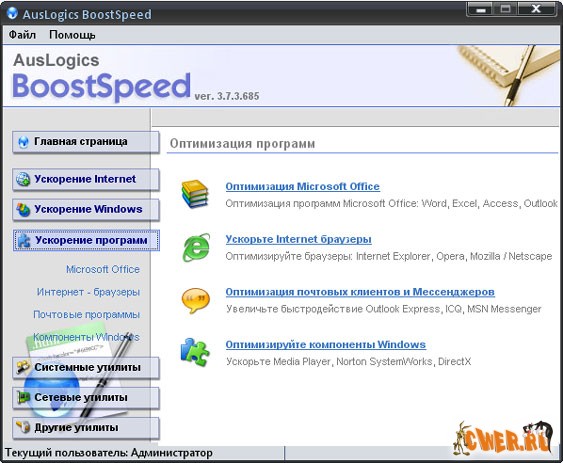This screenshot has width=563, height=463.
Task: Open Оптимизация Microsoft Office link
Action: coord(302,186)
